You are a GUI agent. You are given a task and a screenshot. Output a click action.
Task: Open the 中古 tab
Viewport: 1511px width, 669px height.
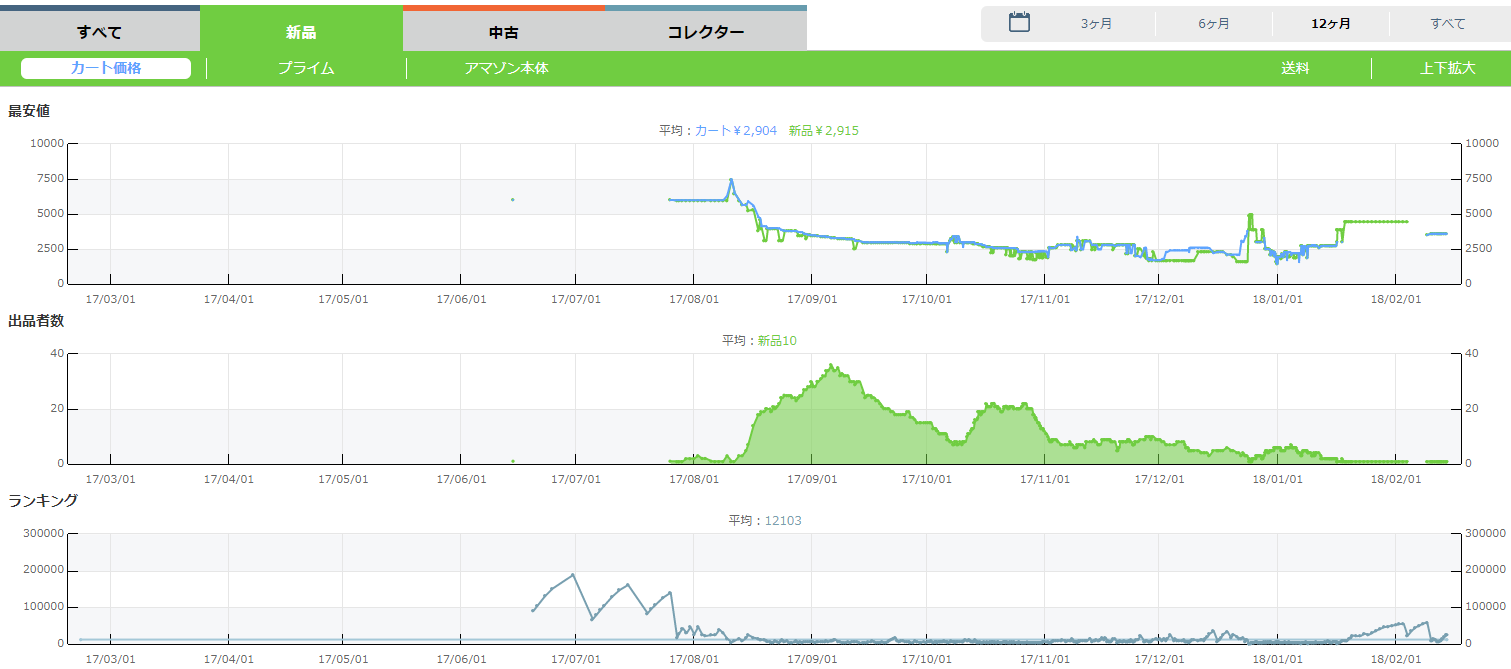coord(503,31)
